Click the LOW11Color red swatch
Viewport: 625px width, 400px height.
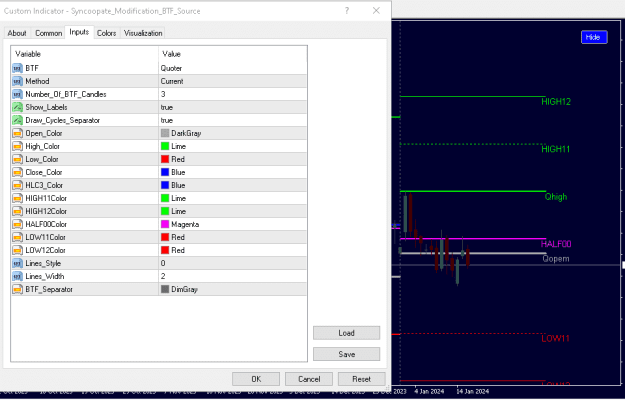coord(165,237)
